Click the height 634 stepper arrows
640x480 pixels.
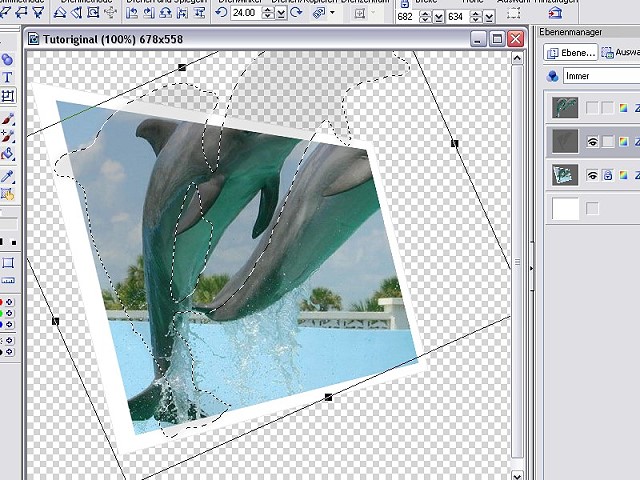[476, 17]
